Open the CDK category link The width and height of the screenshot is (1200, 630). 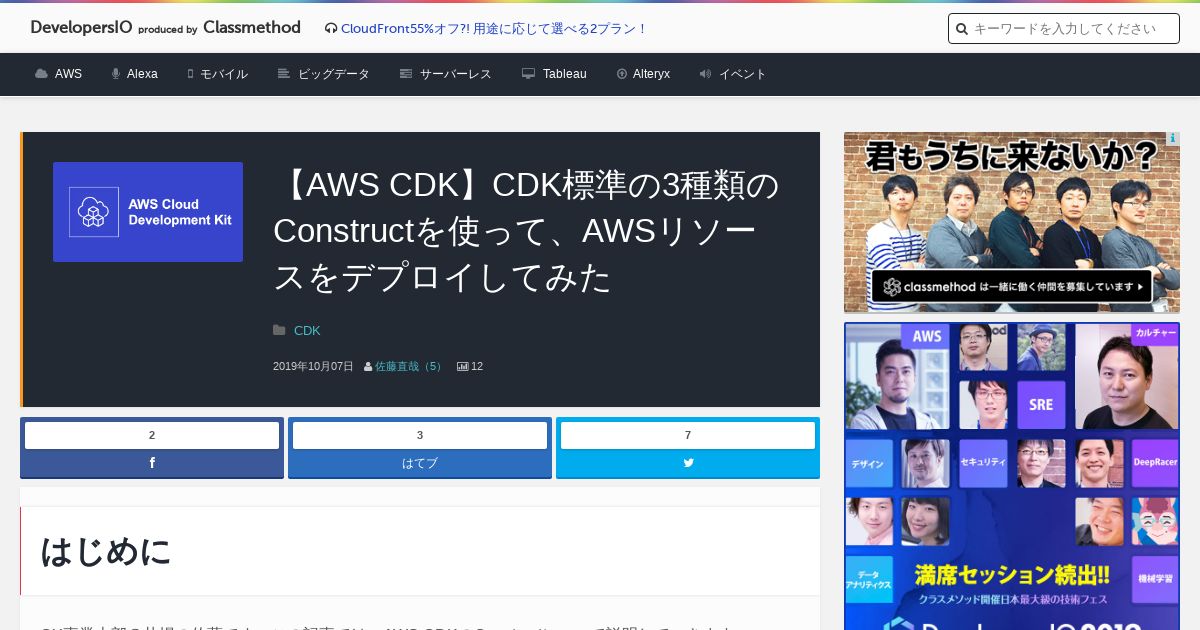[x=307, y=330]
